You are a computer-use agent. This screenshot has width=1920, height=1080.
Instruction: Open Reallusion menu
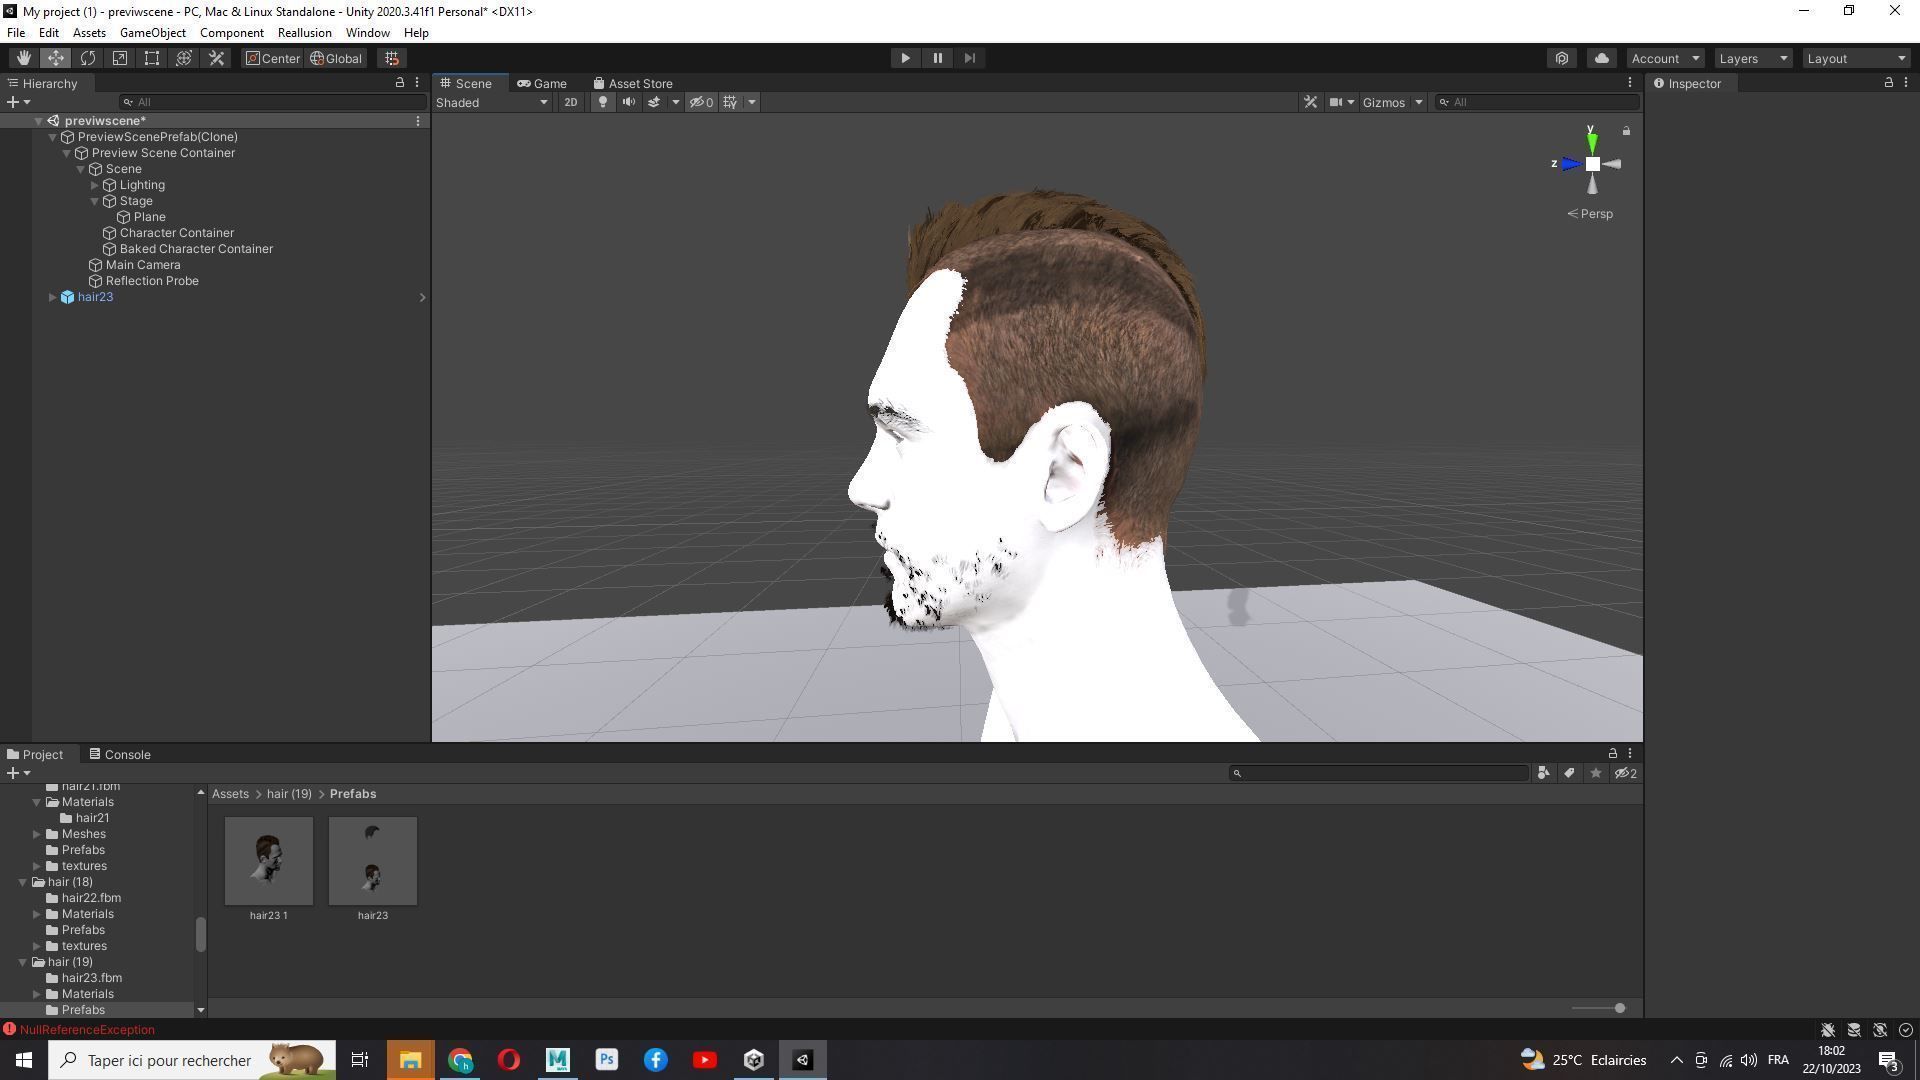(x=304, y=33)
